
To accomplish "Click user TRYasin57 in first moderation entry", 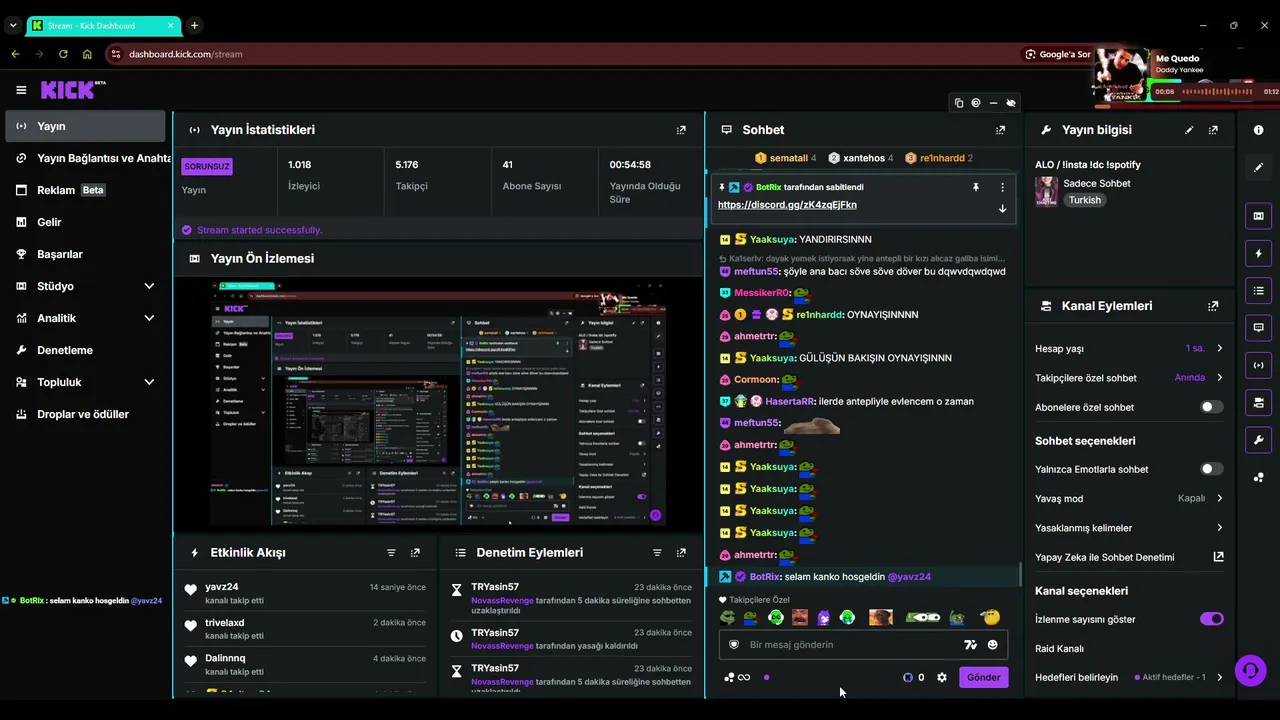I will pyautogui.click(x=495, y=587).
